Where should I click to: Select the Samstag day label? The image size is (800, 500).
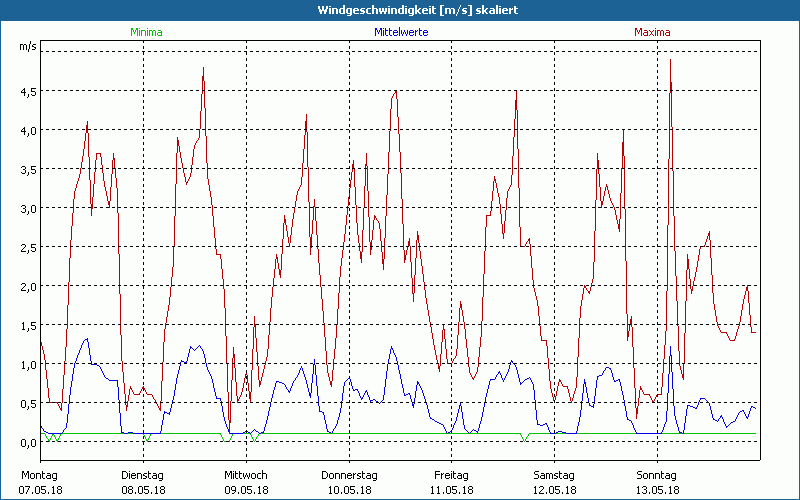[x=554, y=475]
